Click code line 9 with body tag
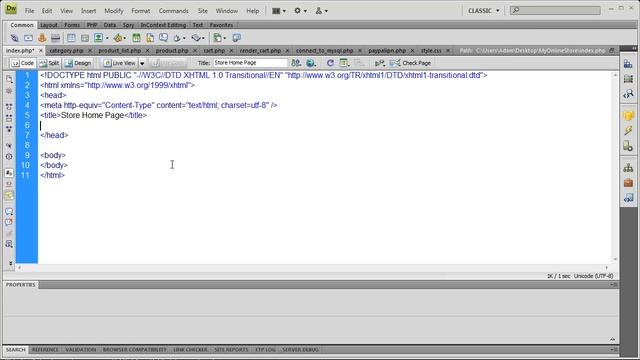Image resolution: width=640 pixels, height=360 pixels. tap(53, 155)
